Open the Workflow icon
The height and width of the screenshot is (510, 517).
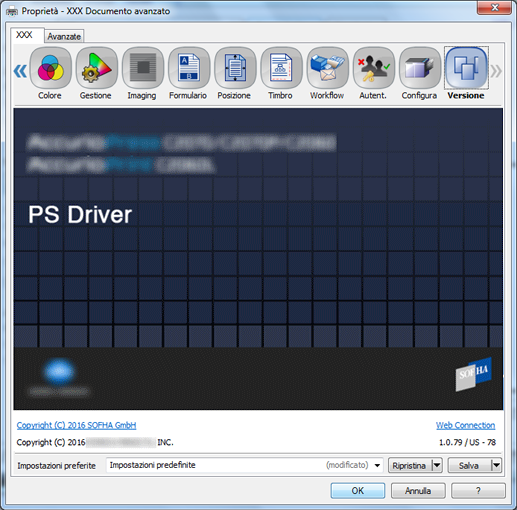328,68
